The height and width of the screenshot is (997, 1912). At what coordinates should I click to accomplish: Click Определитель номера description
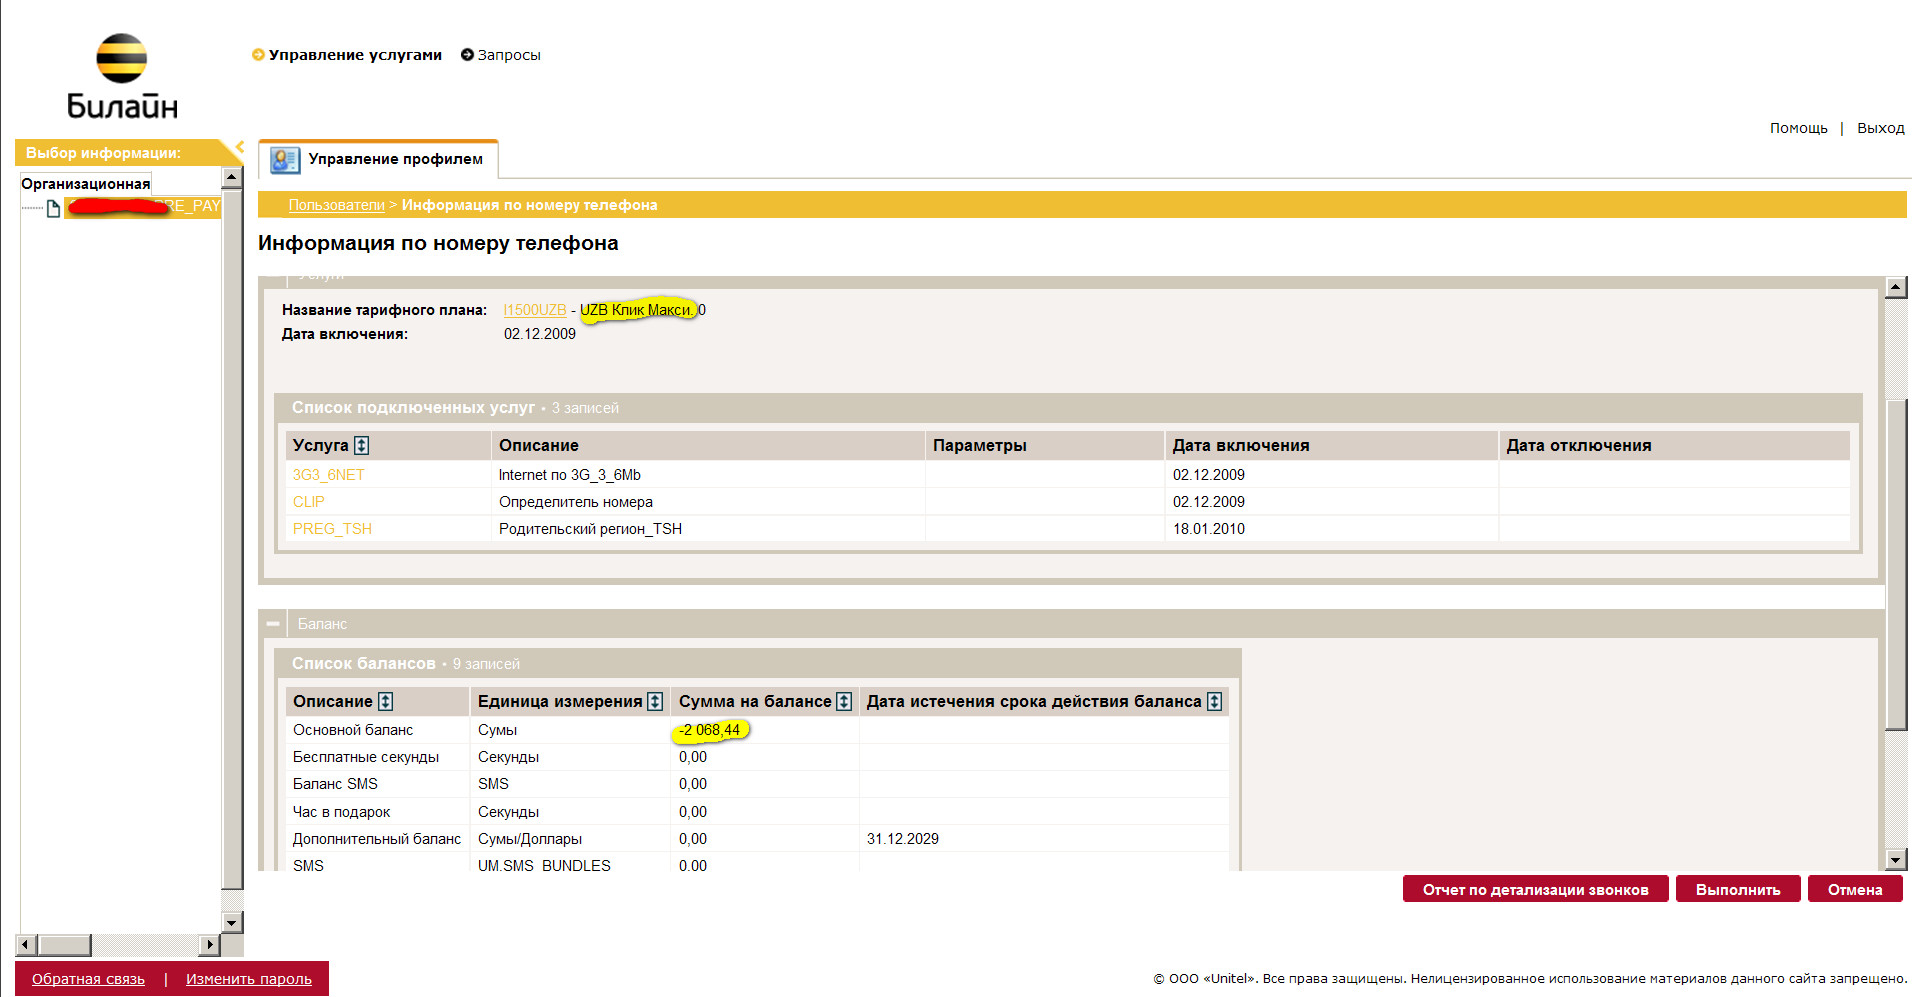pyautogui.click(x=576, y=502)
